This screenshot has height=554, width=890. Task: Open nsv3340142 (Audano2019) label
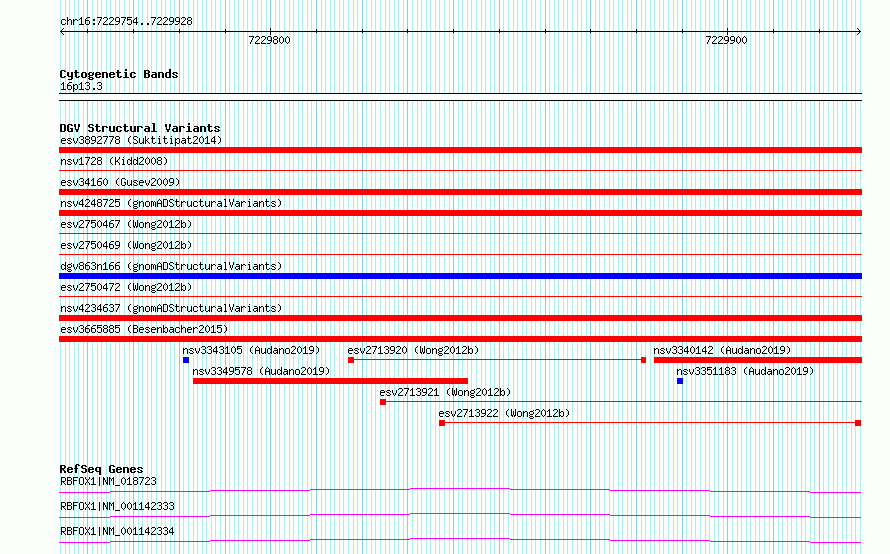pos(722,350)
